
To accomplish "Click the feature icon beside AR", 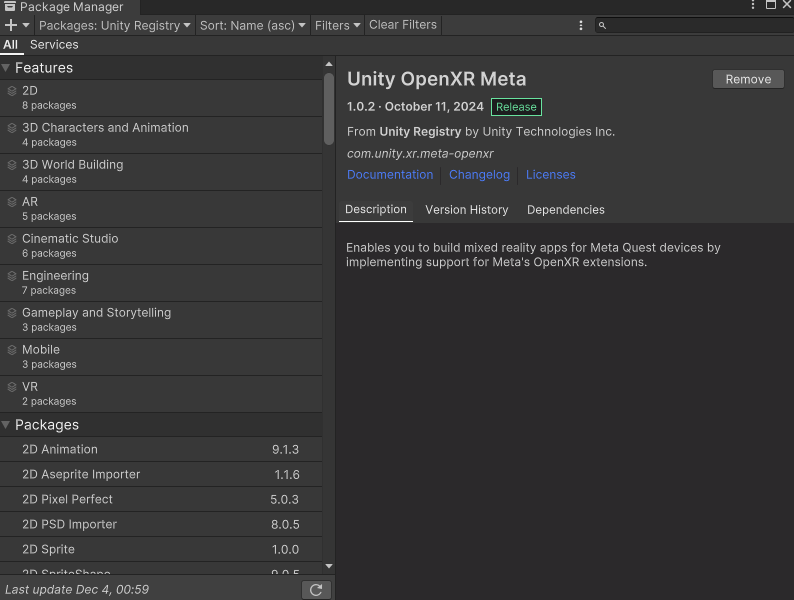I will [x=12, y=202].
